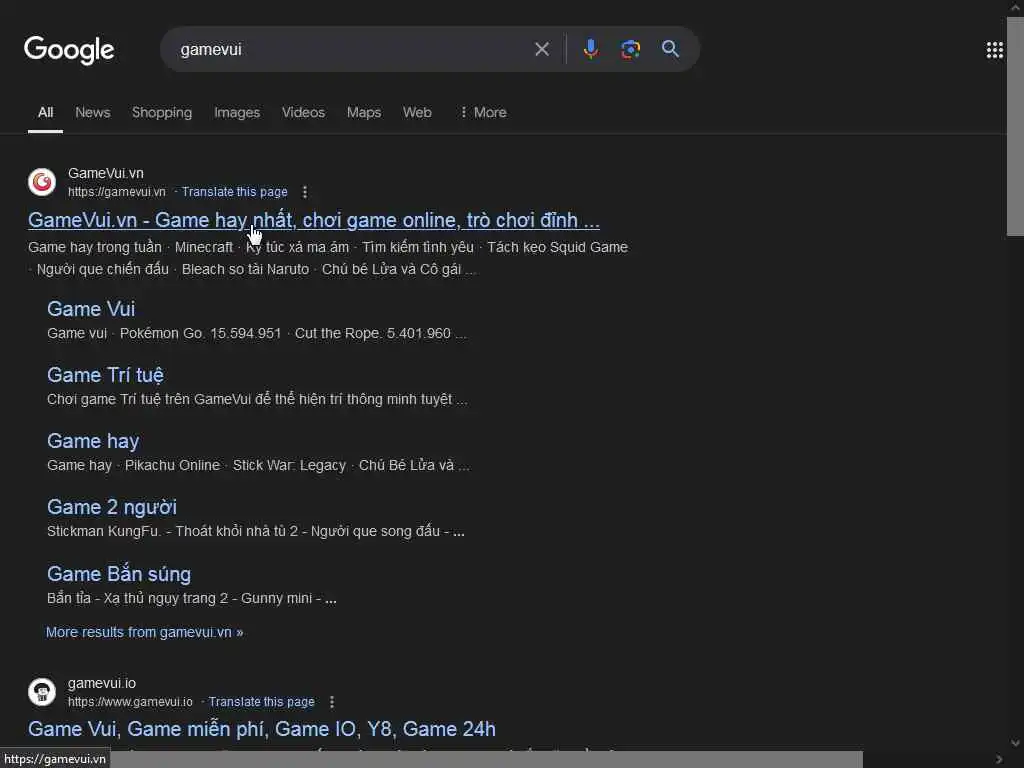Open the Game Vui, Game miễn phí result title
Viewport: 1024px width, 768px height.
tap(262, 729)
